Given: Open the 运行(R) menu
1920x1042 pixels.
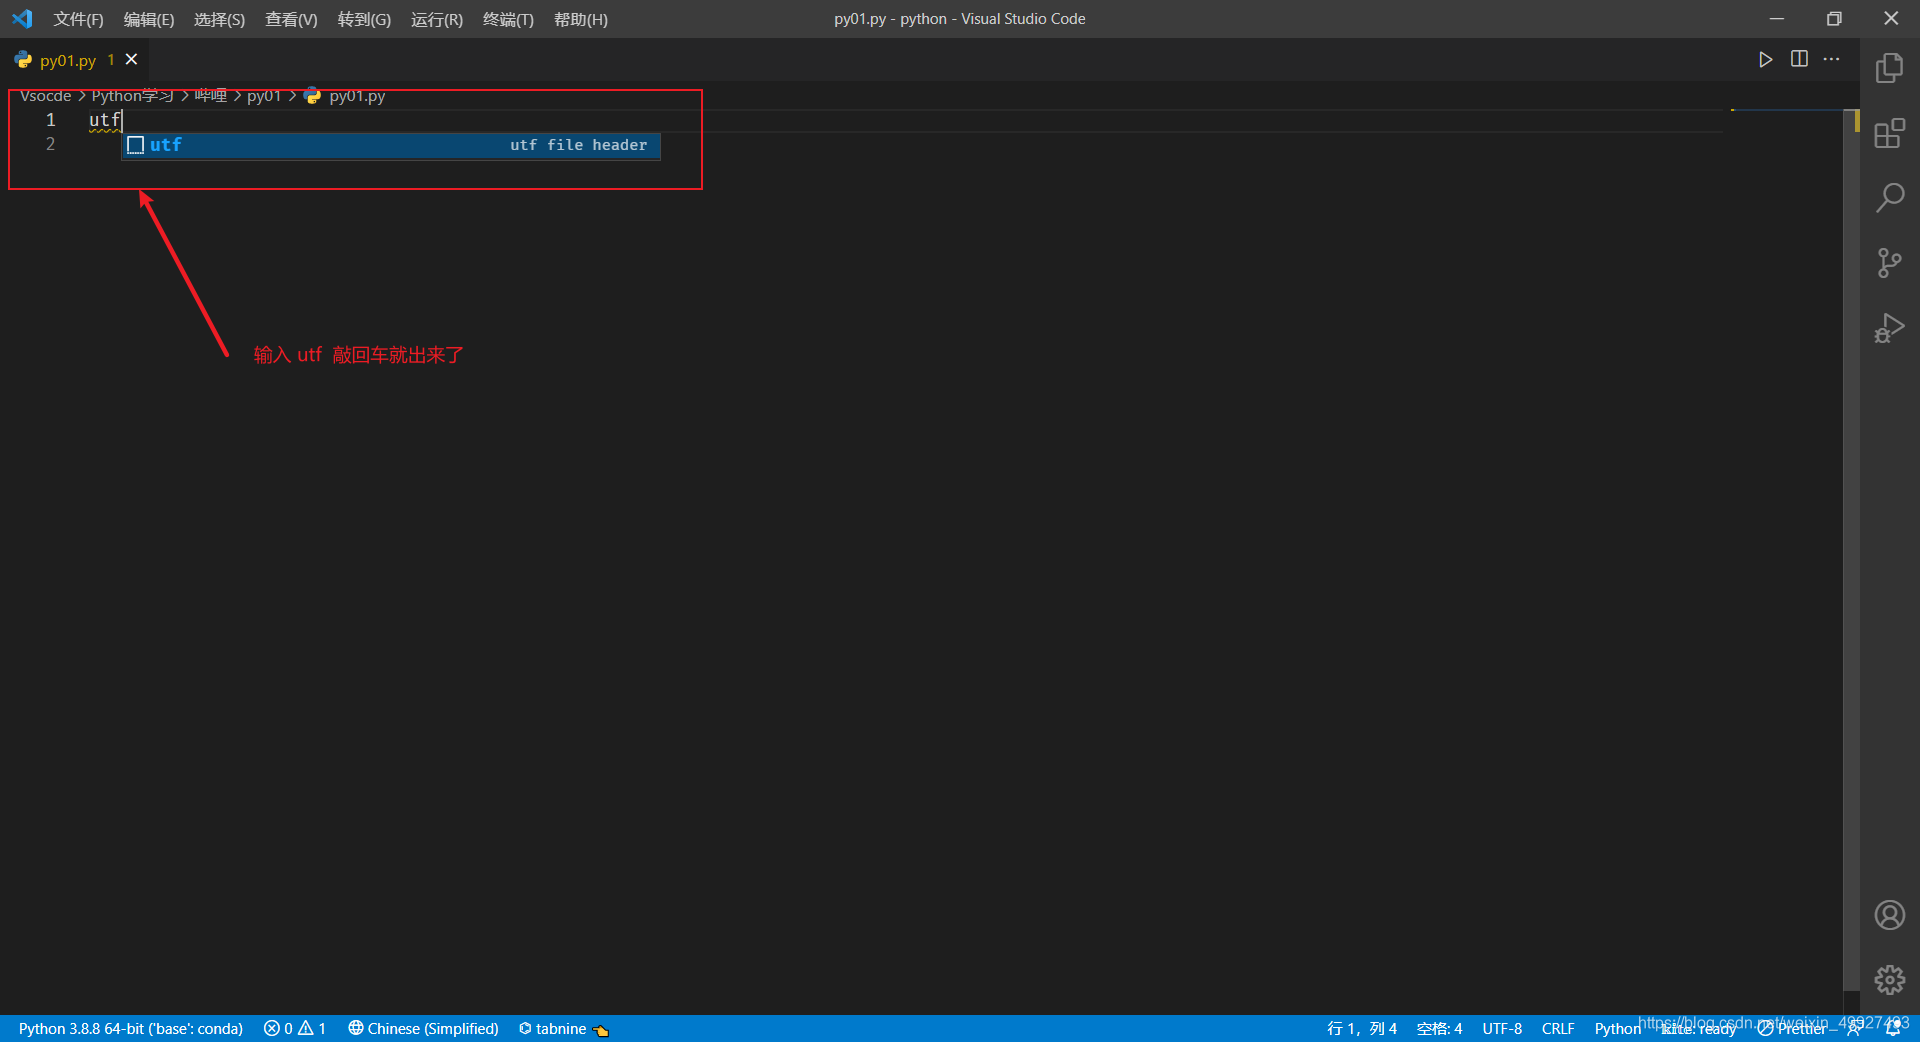Looking at the screenshot, I should (x=437, y=19).
